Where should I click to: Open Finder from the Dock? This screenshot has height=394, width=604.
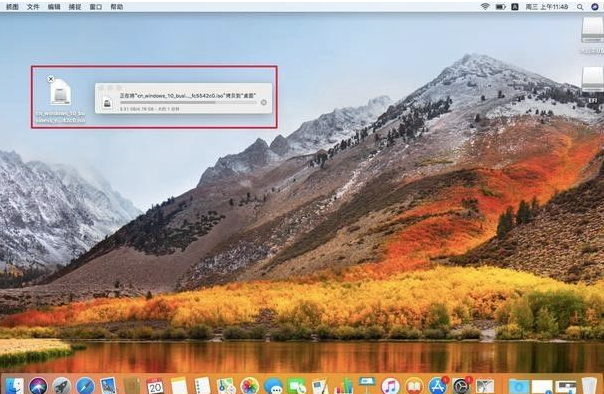(x=14, y=386)
